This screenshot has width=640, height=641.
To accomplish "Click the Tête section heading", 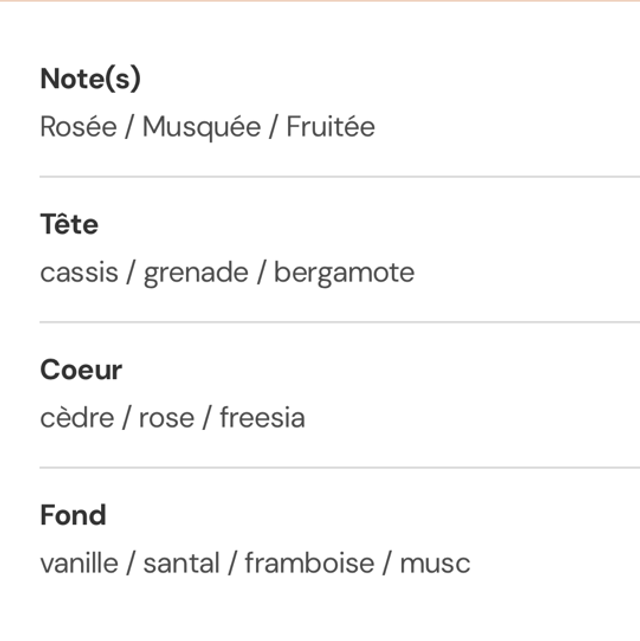I will pos(69,224).
